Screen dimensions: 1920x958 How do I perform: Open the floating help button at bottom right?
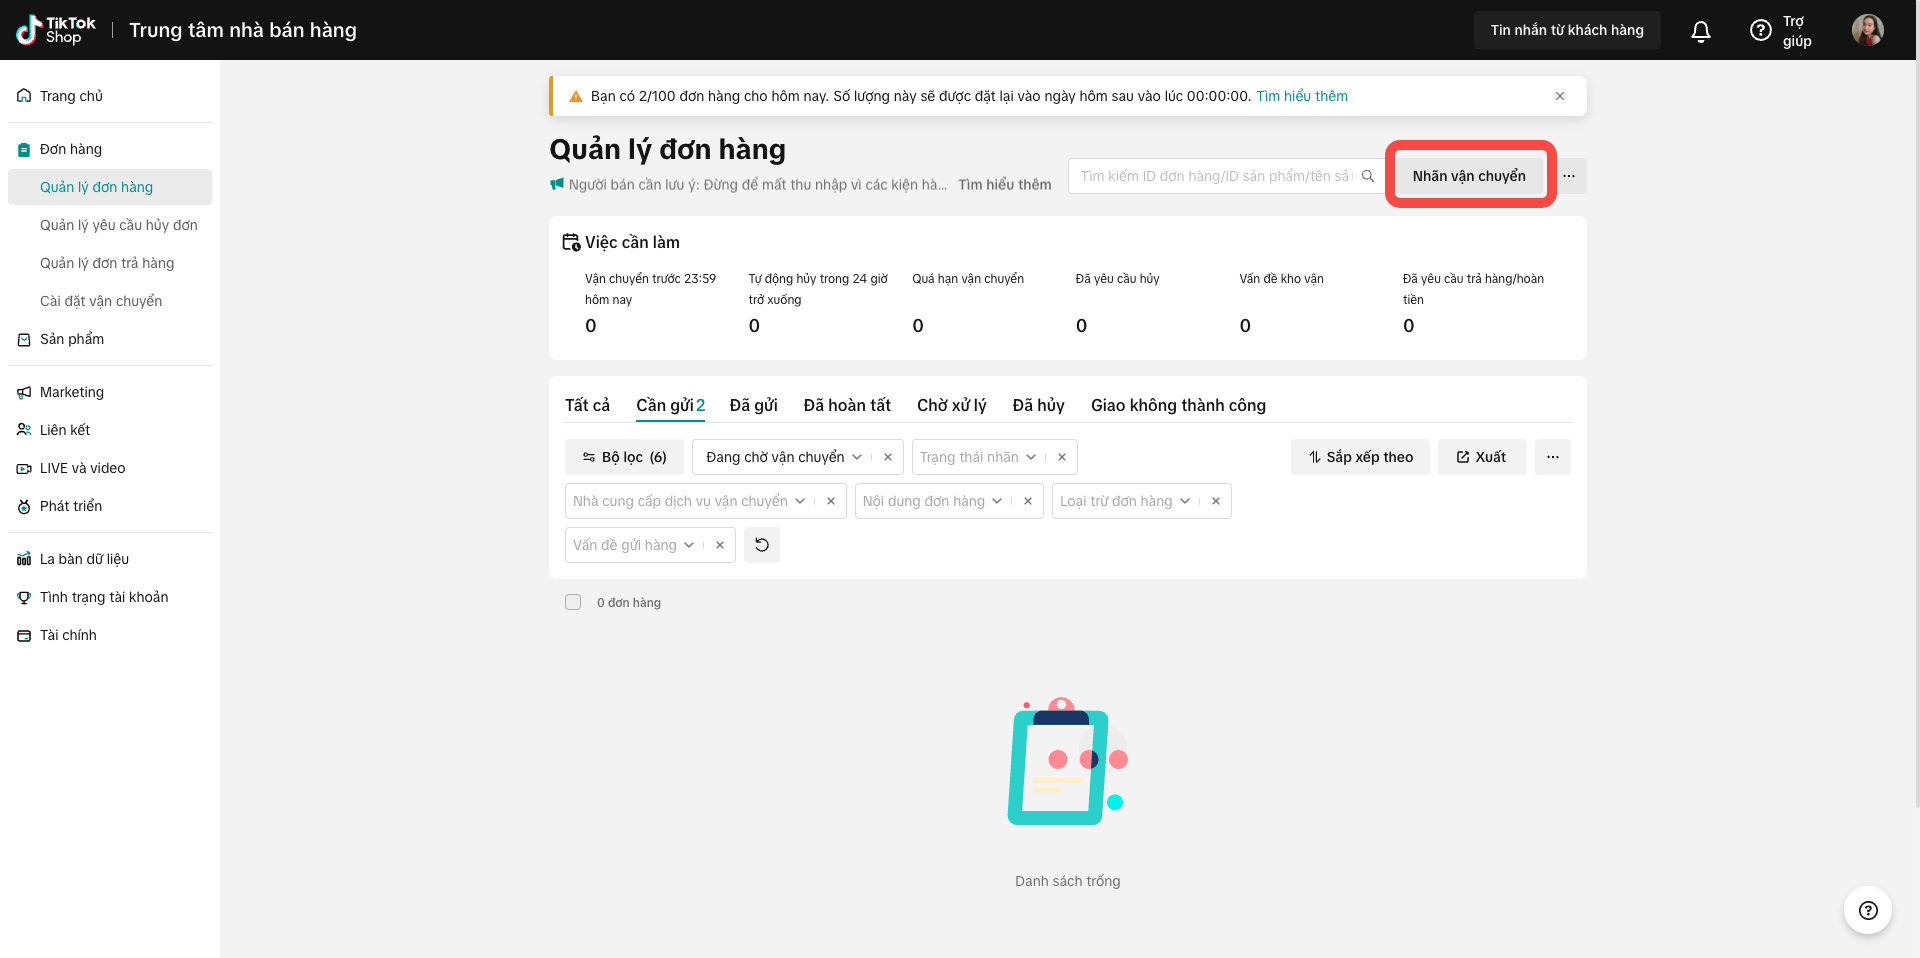tap(1867, 910)
